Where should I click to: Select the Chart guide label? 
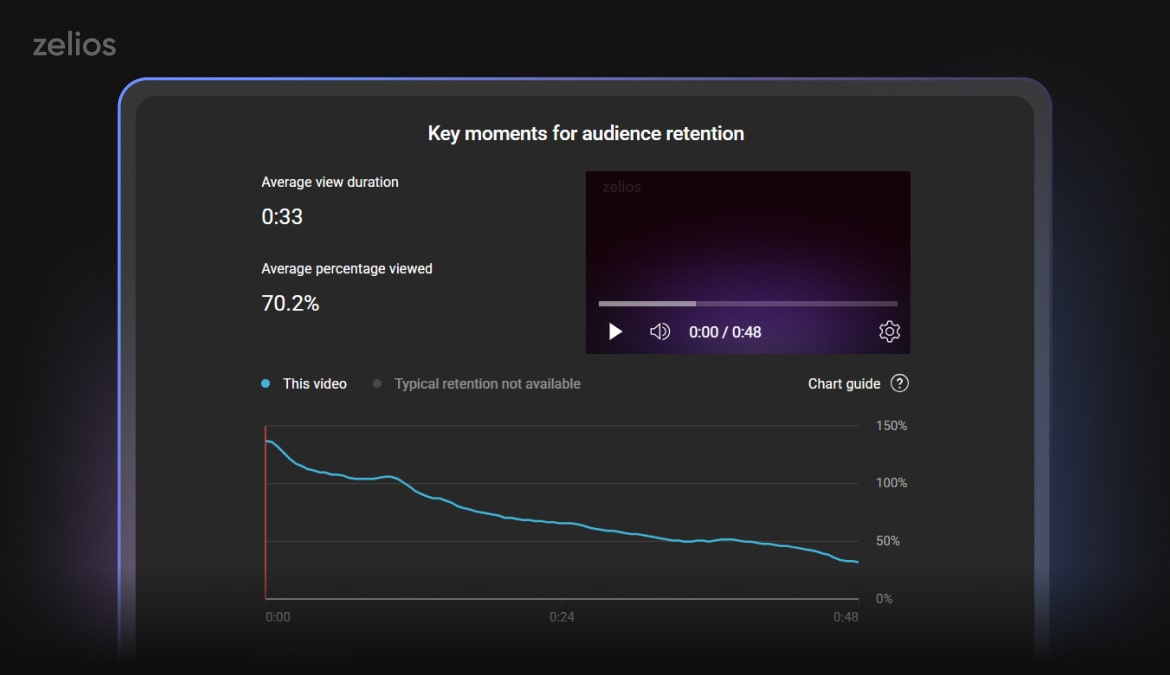coord(844,383)
